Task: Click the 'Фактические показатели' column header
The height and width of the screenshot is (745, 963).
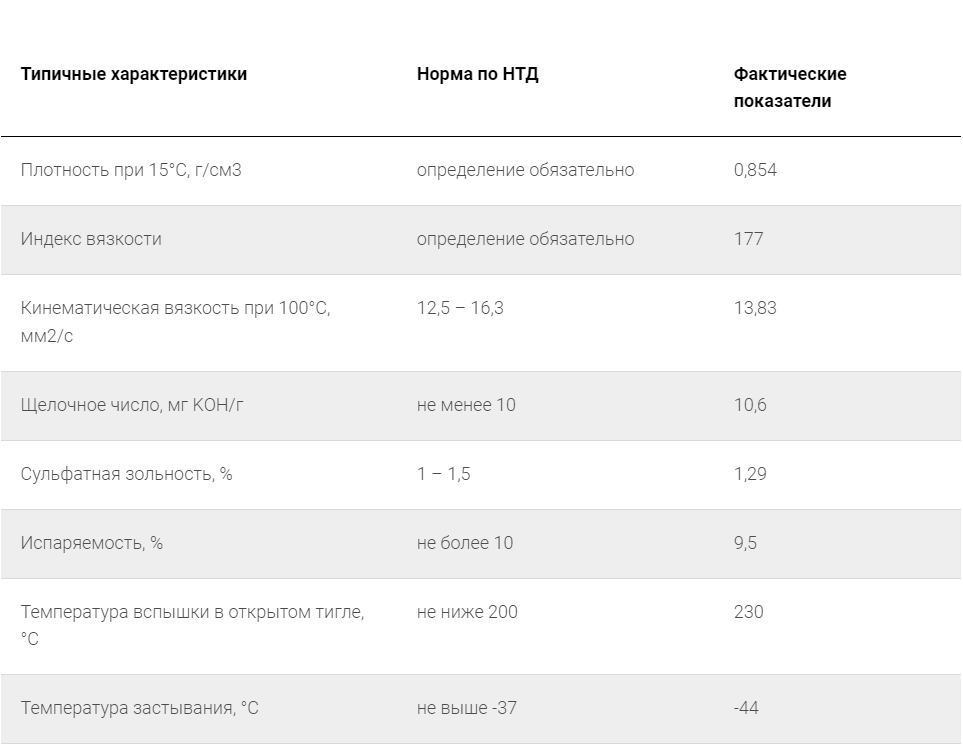Action: [x=790, y=87]
